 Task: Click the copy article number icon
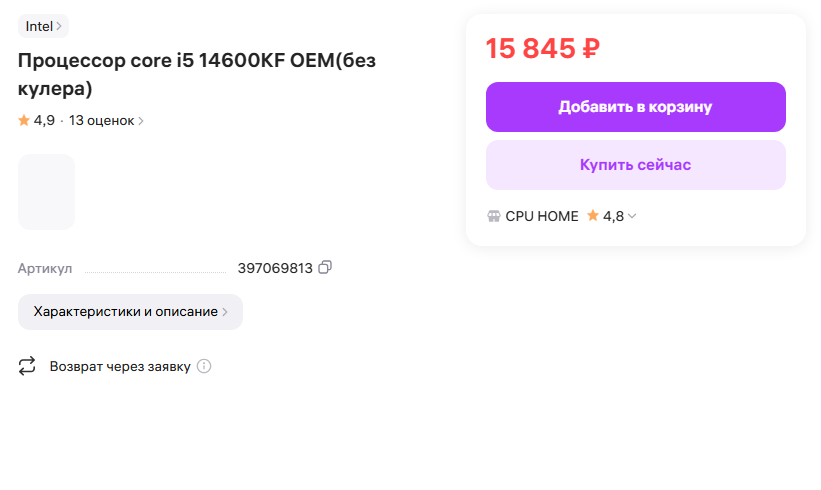tap(325, 268)
